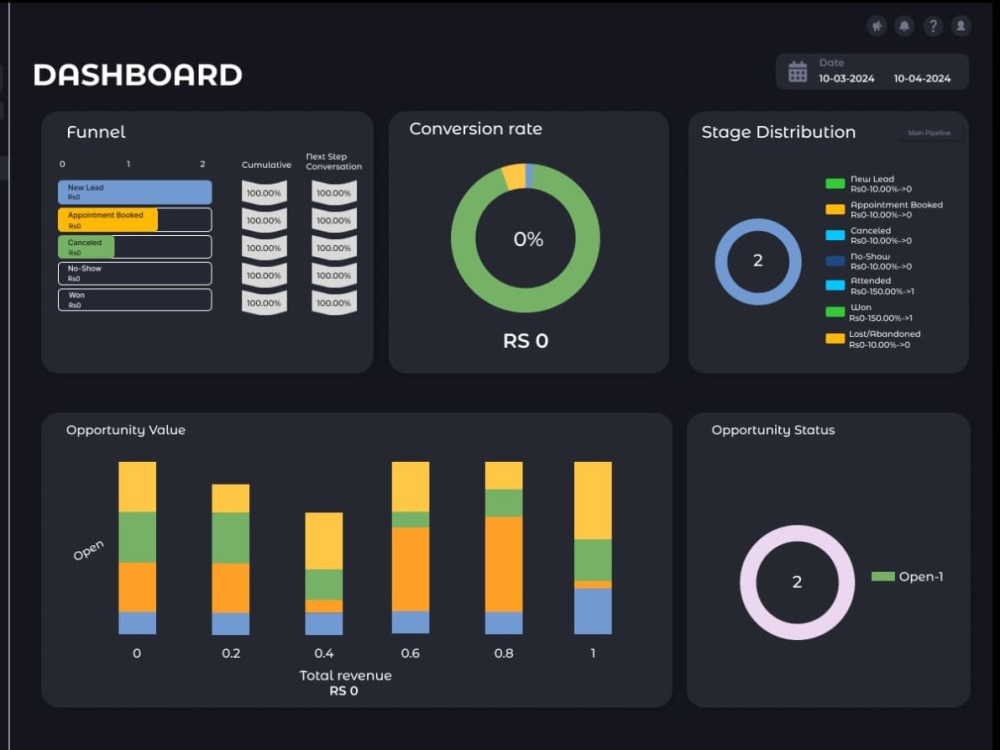Click the stacked bar at 0.8
Screen dimensions: 1000x750
click(503, 548)
